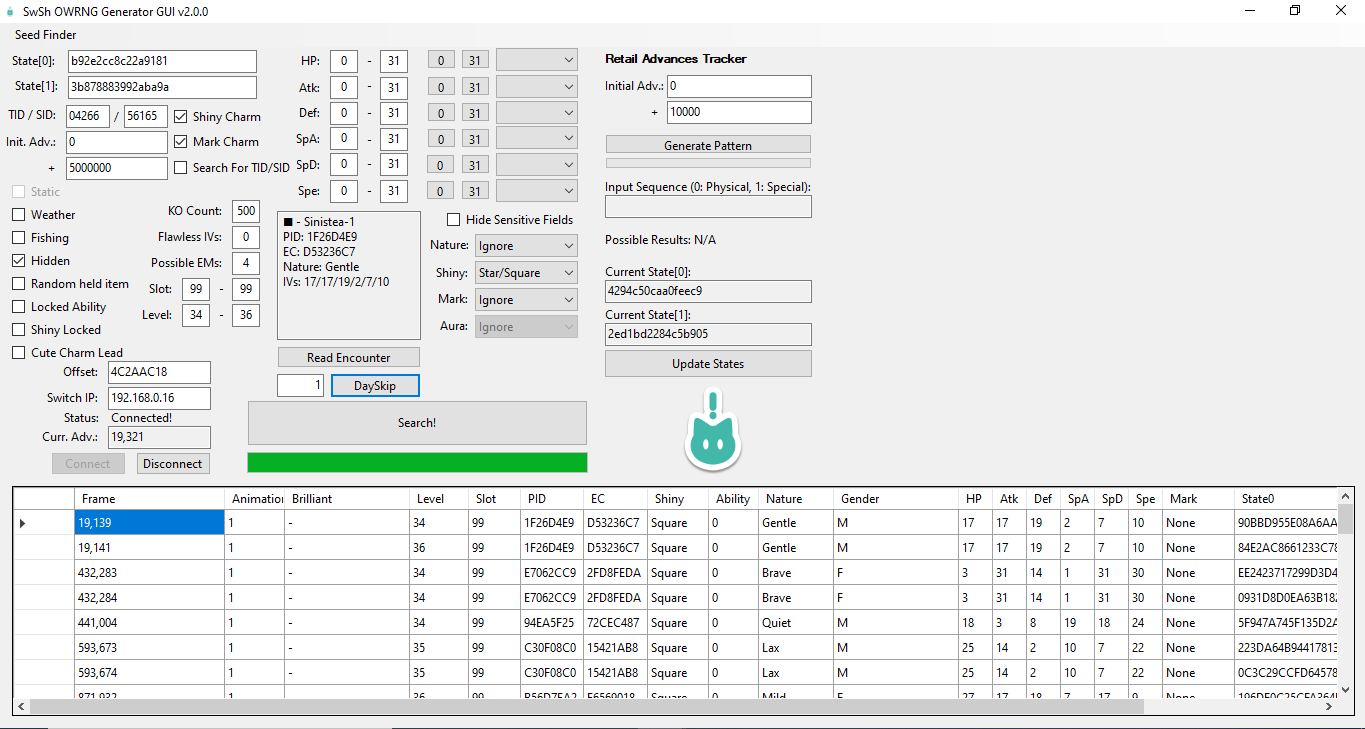Focus the DaySkip count field
The width and height of the screenshot is (1365, 729).
pos(300,385)
